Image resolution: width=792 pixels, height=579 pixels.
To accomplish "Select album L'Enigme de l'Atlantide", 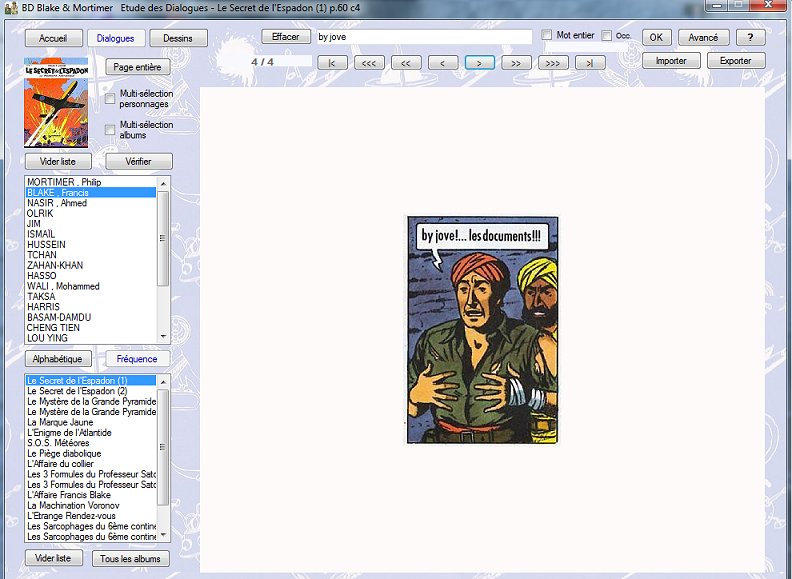I will click(91, 432).
